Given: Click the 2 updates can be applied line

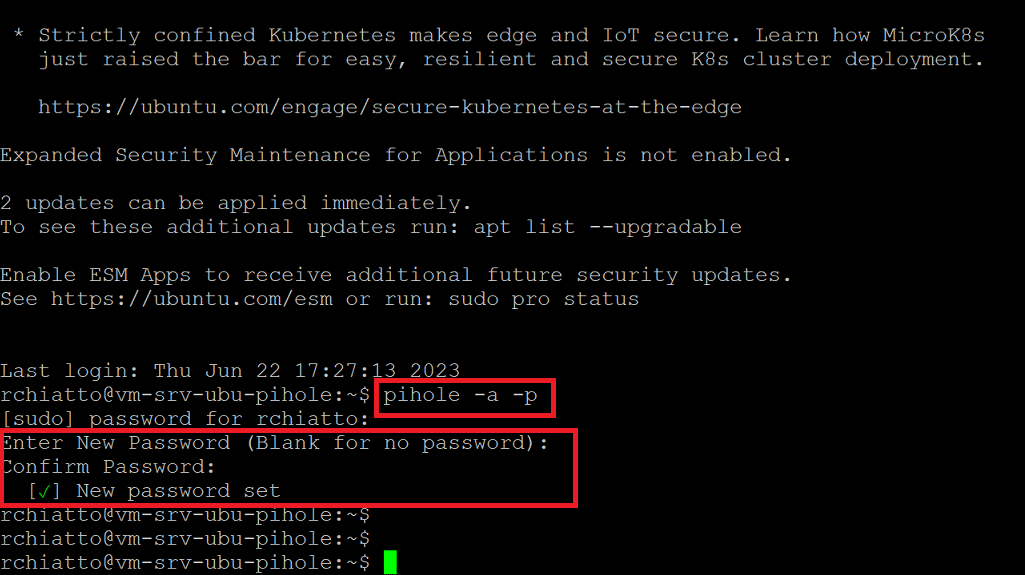Looking at the screenshot, I should [235, 203].
